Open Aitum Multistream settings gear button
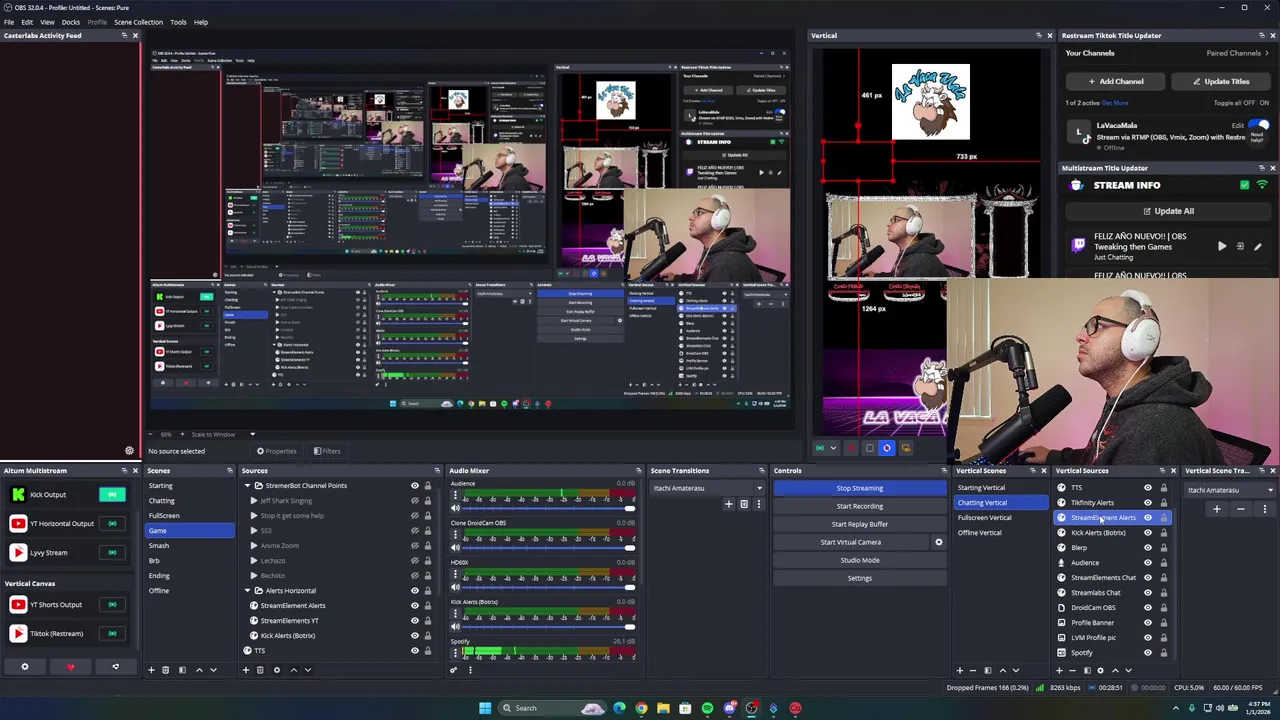The height and width of the screenshot is (720, 1280). [25, 667]
